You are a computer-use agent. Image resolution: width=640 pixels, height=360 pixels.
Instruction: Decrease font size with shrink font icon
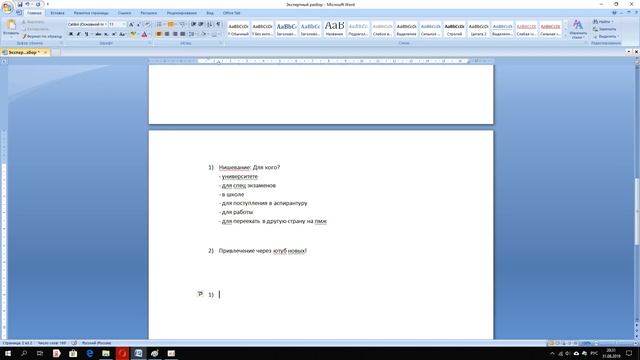point(138,24)
